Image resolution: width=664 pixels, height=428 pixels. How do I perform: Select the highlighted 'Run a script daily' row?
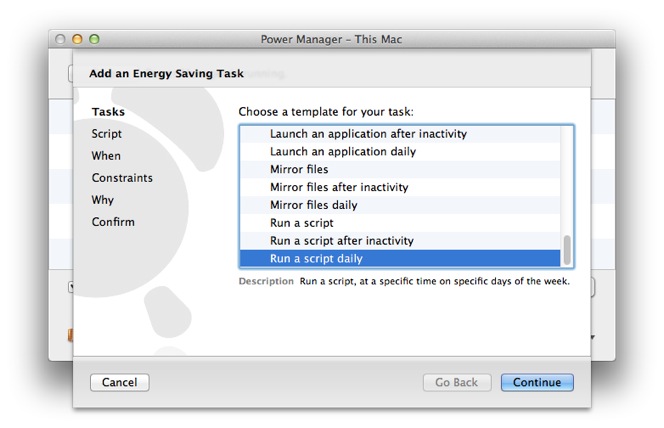click(400, 258)
